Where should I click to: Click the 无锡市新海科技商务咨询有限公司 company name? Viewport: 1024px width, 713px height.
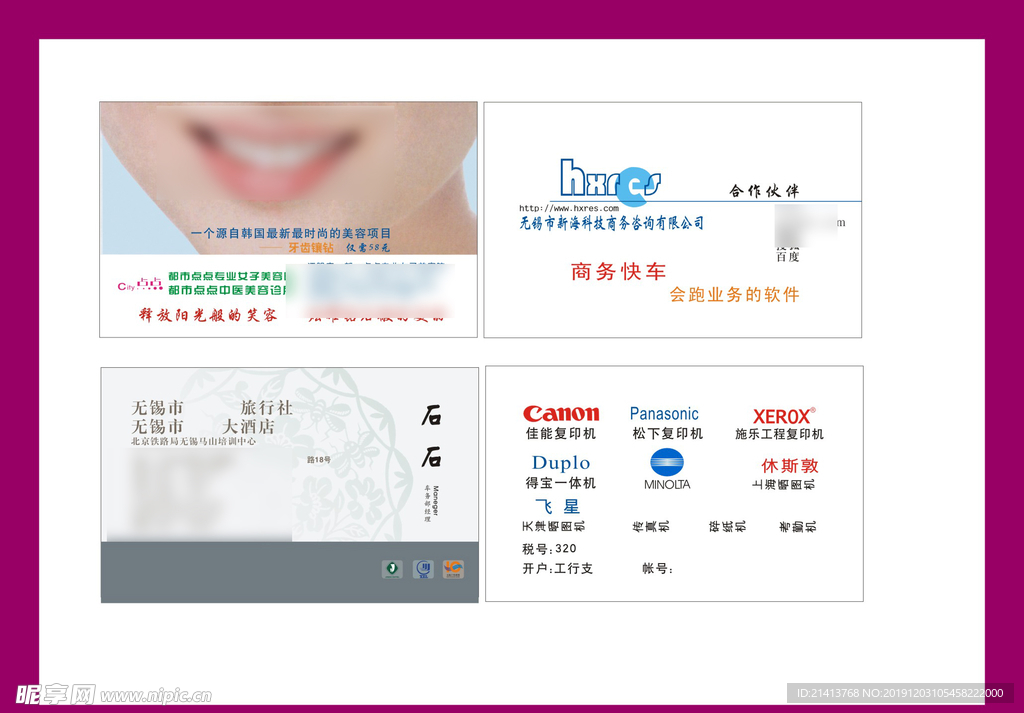(x=611, y=223)
